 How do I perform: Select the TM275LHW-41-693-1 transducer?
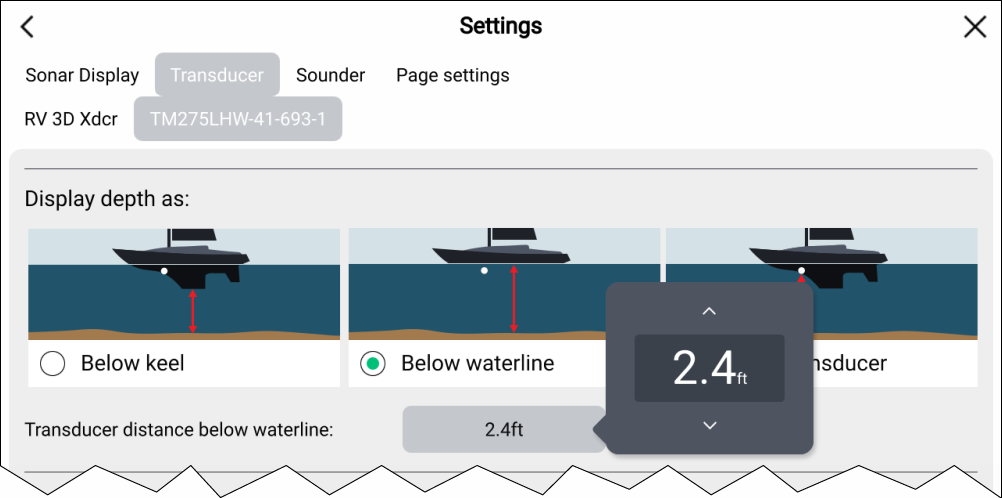[x=238, y=119]
